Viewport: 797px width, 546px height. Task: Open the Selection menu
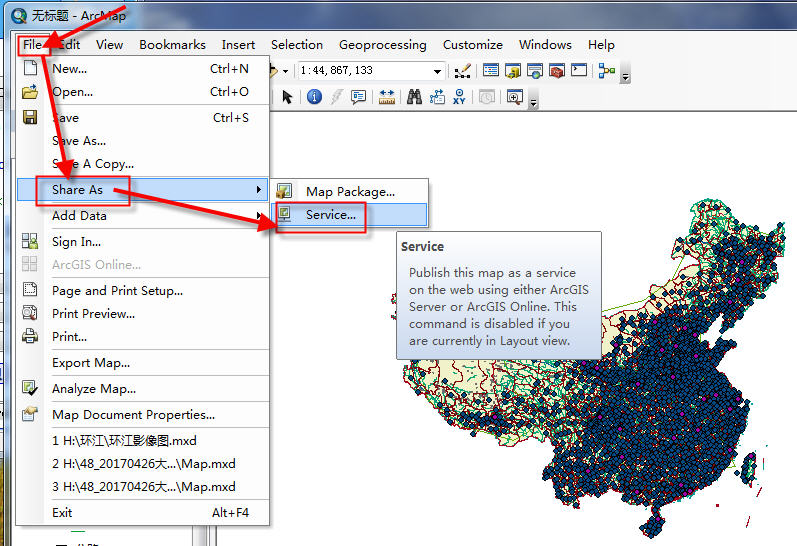click(x=297, y=45)
